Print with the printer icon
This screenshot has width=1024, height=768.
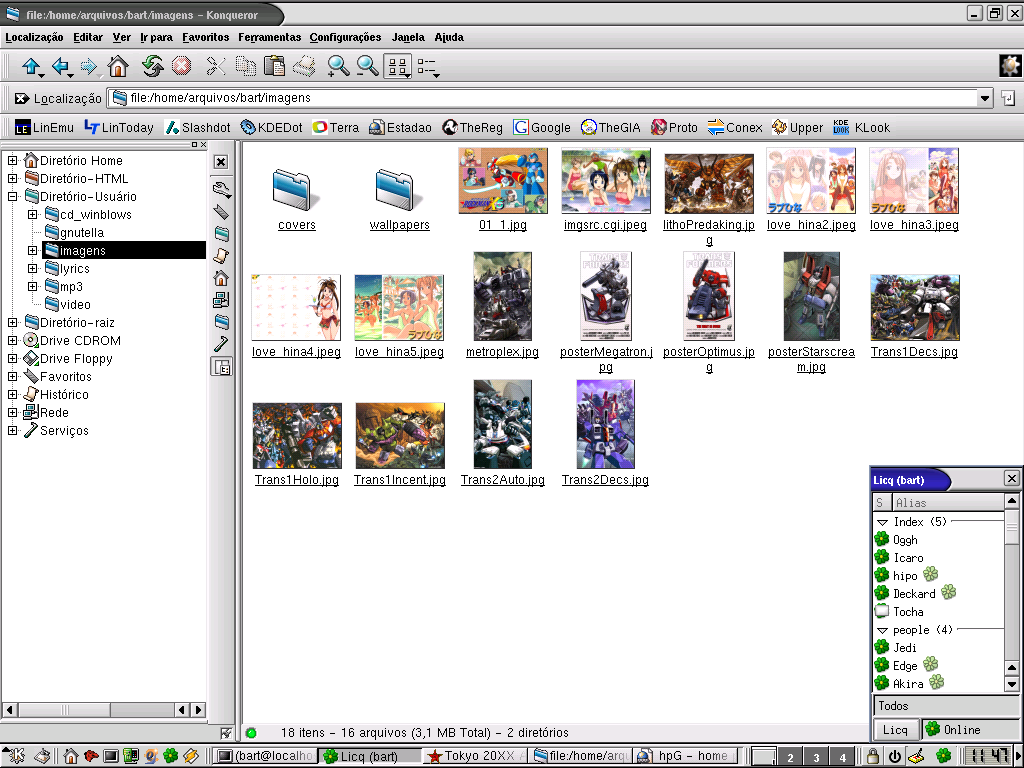(304, 66)
